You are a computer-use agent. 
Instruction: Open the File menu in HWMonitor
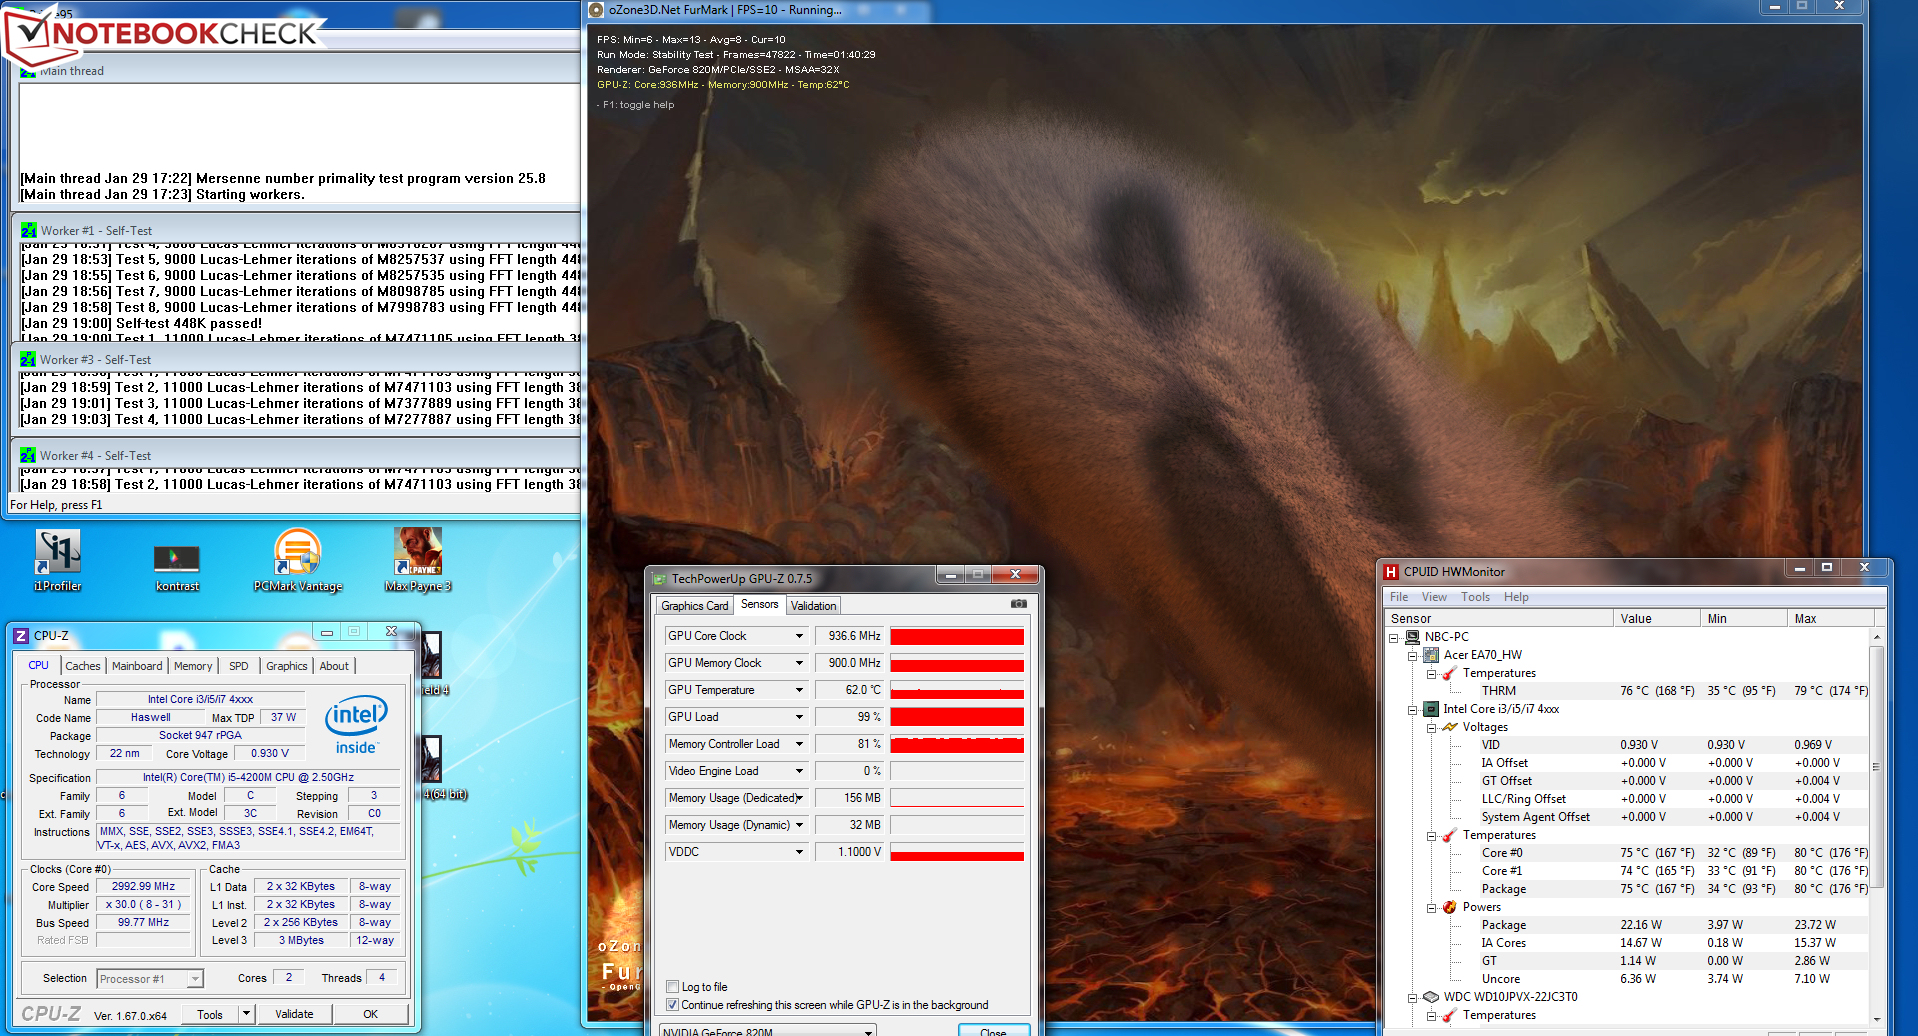tap(1399, 597)
